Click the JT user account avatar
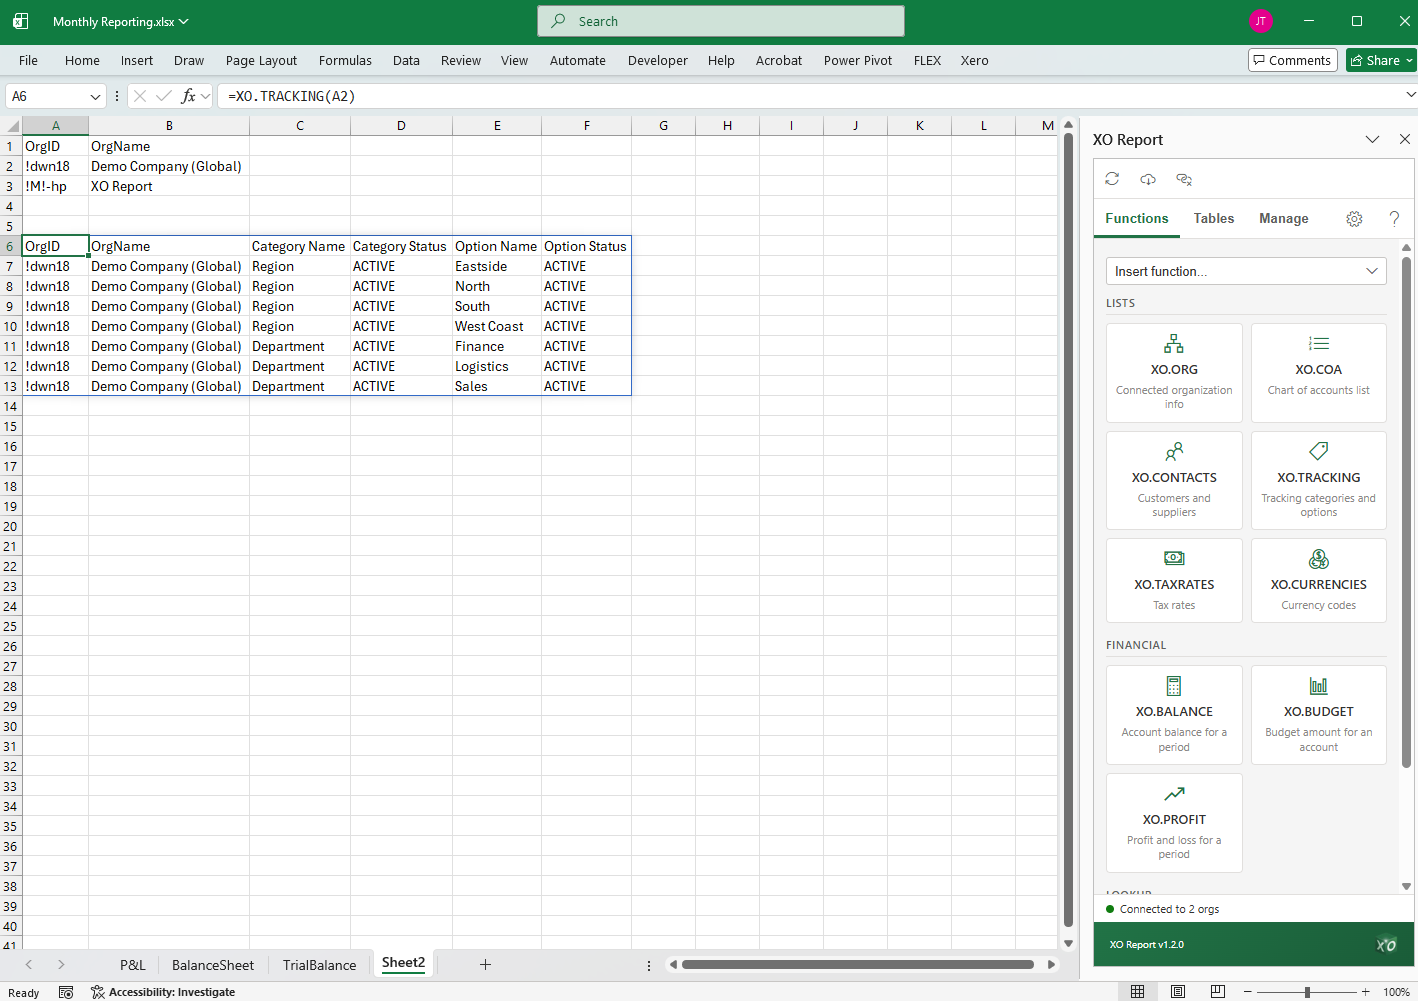The width and height of the screenshot is (1418, 1001). click(1261, 21)
